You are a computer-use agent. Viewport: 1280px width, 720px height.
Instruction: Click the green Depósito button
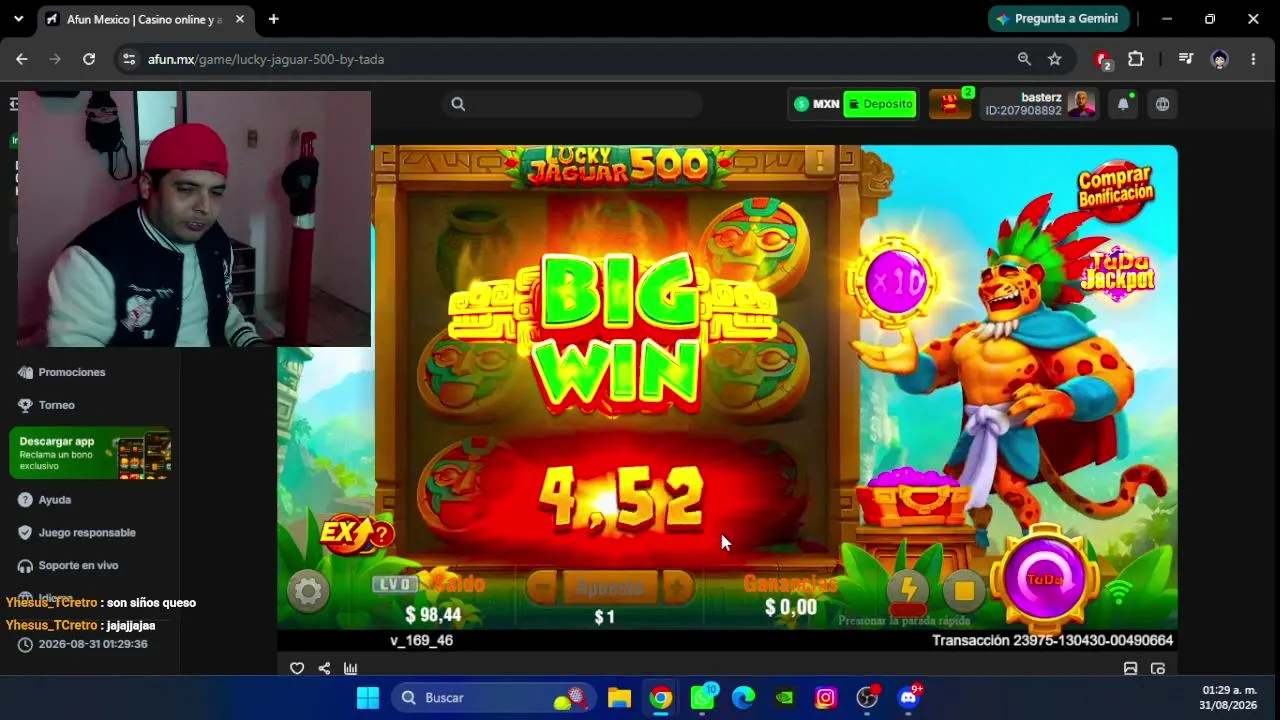pyautogui.click(x=880, y=104)
